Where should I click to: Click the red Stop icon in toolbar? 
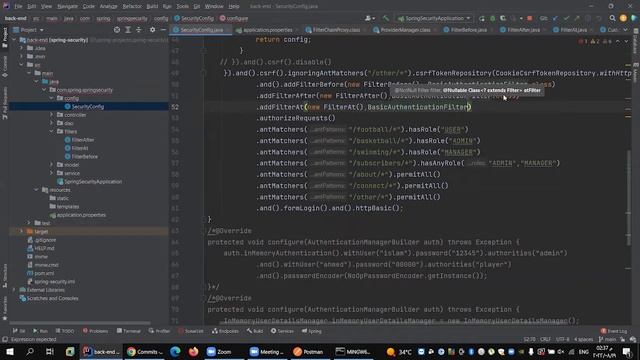(x=530, y=18)
